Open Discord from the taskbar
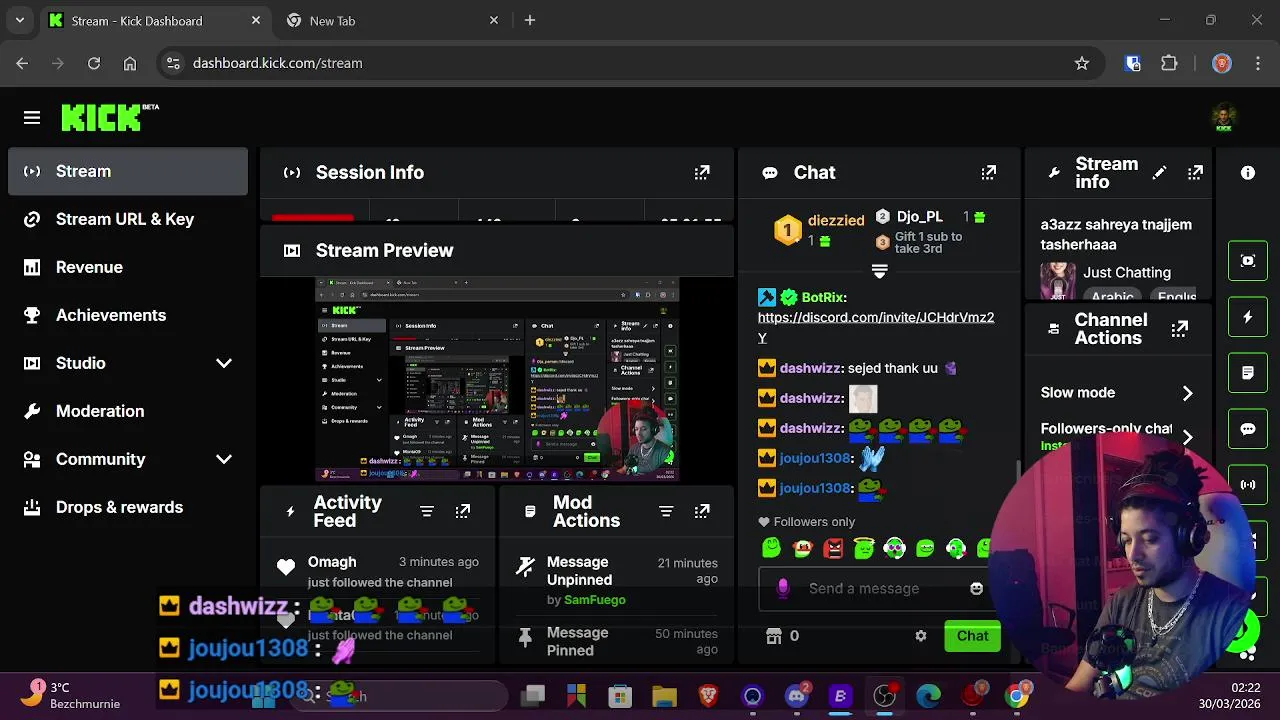 [797, 696]
